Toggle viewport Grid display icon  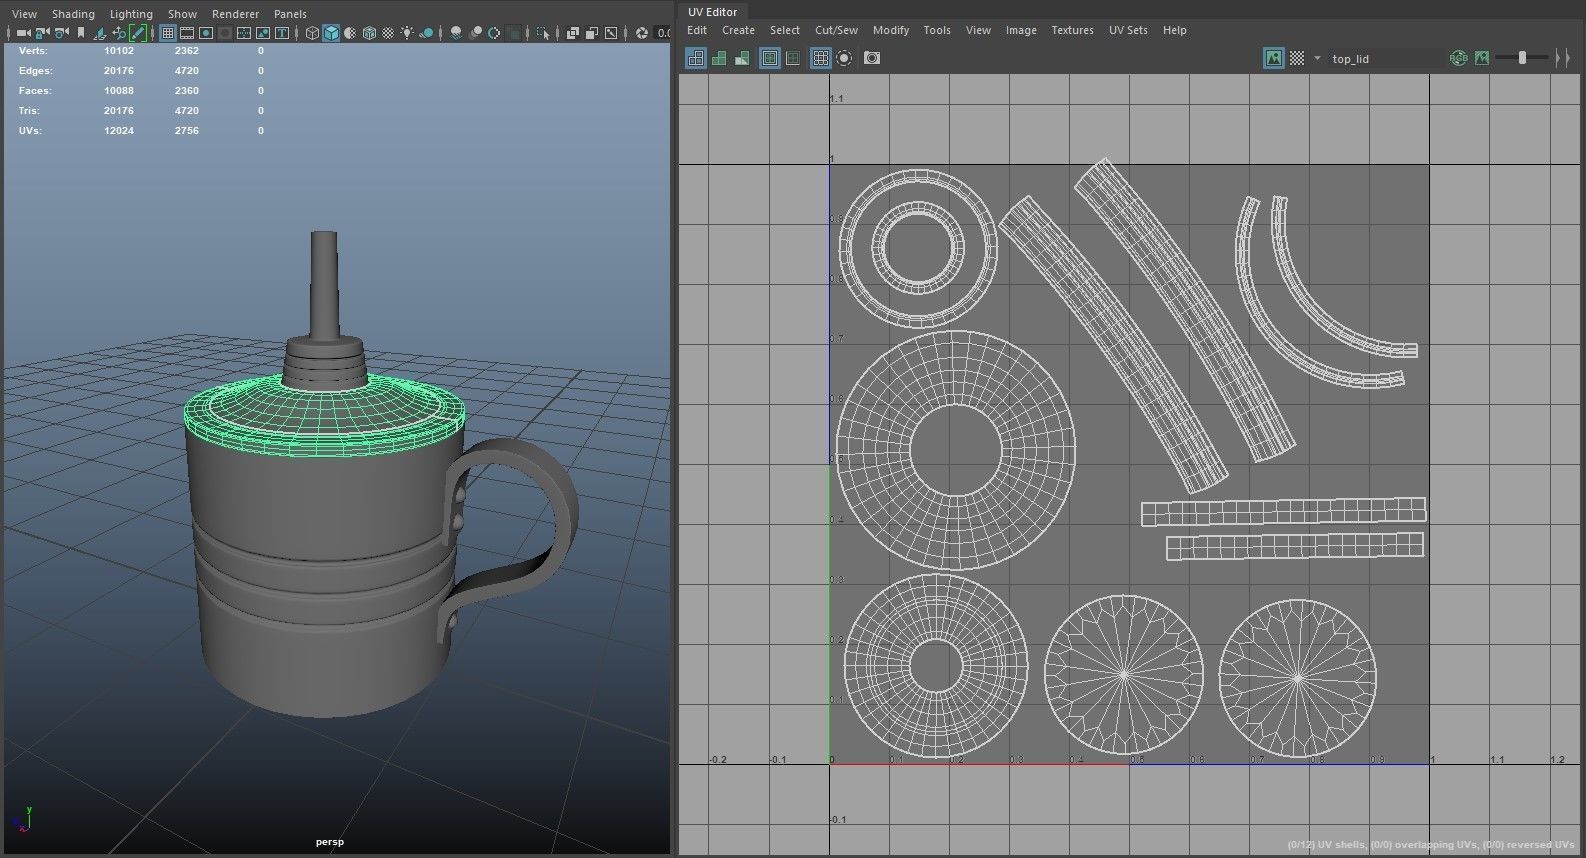168,33
